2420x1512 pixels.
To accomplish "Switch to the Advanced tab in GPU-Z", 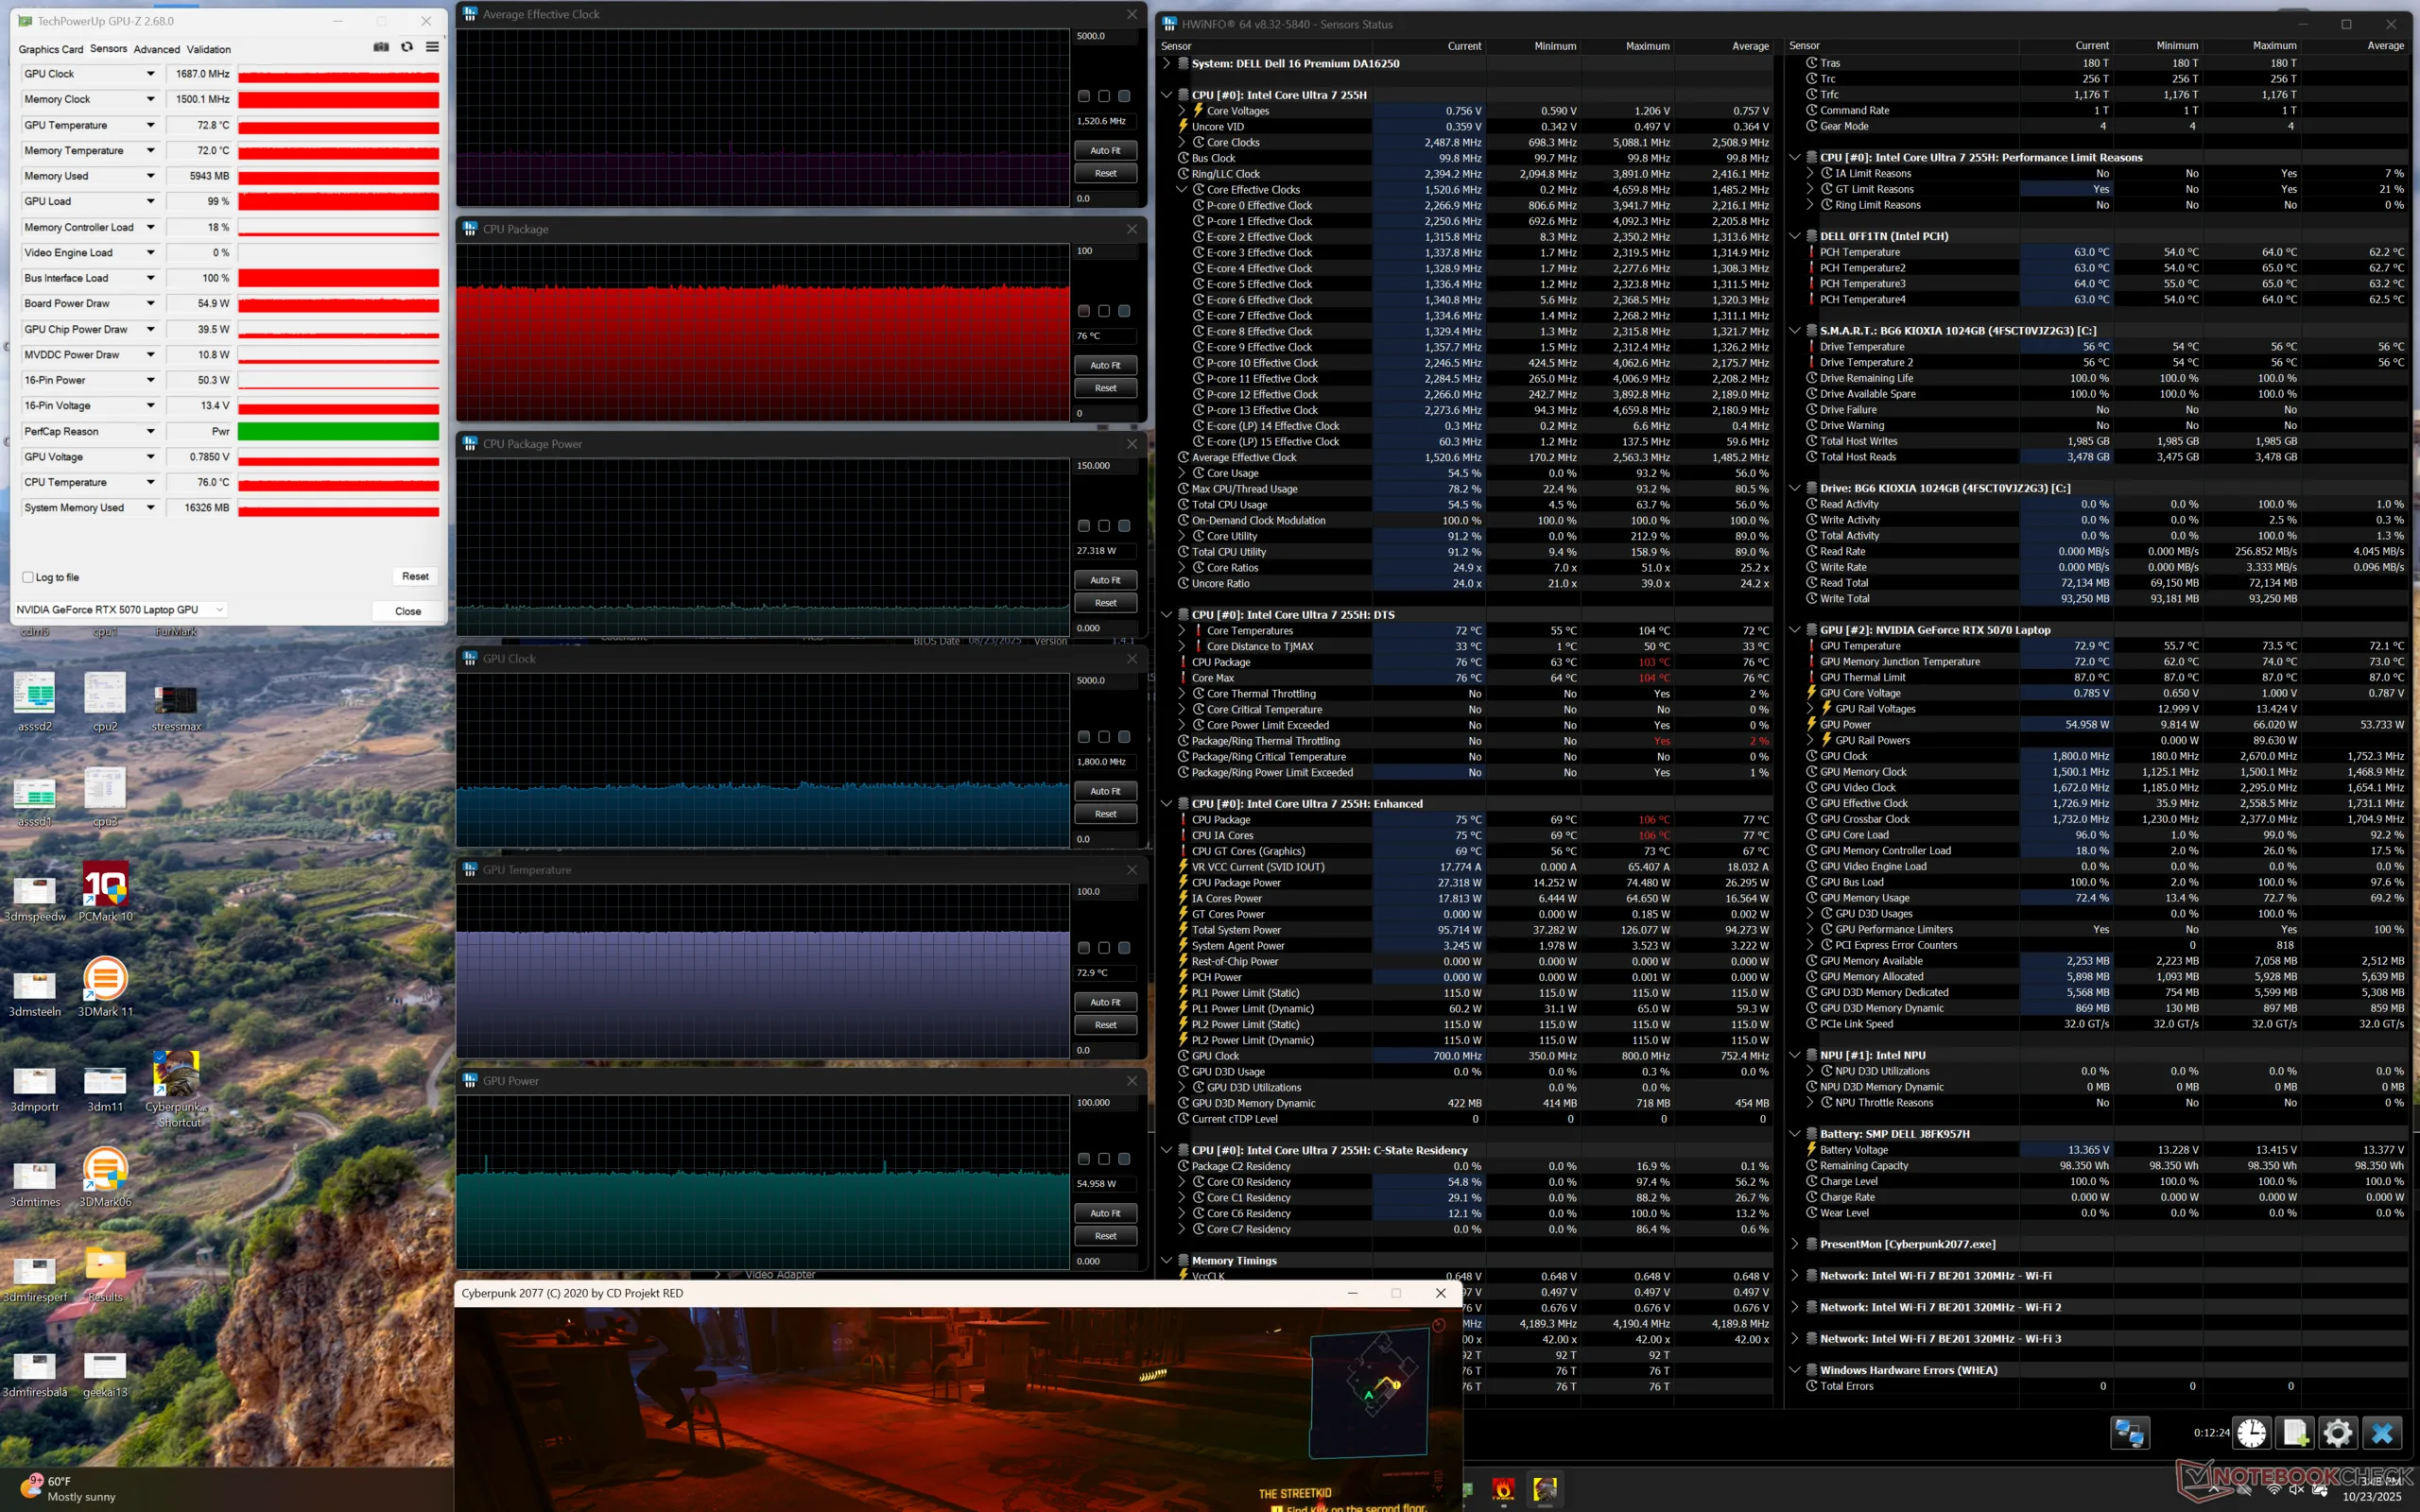I will (x=157, y=49).
